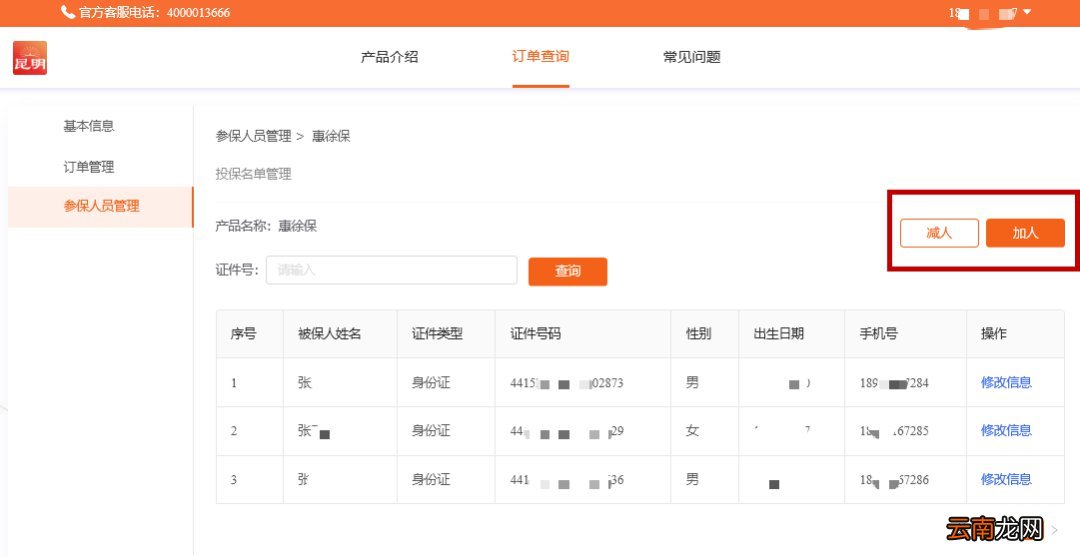Open the 产品介绍 tab

[389, 57]
